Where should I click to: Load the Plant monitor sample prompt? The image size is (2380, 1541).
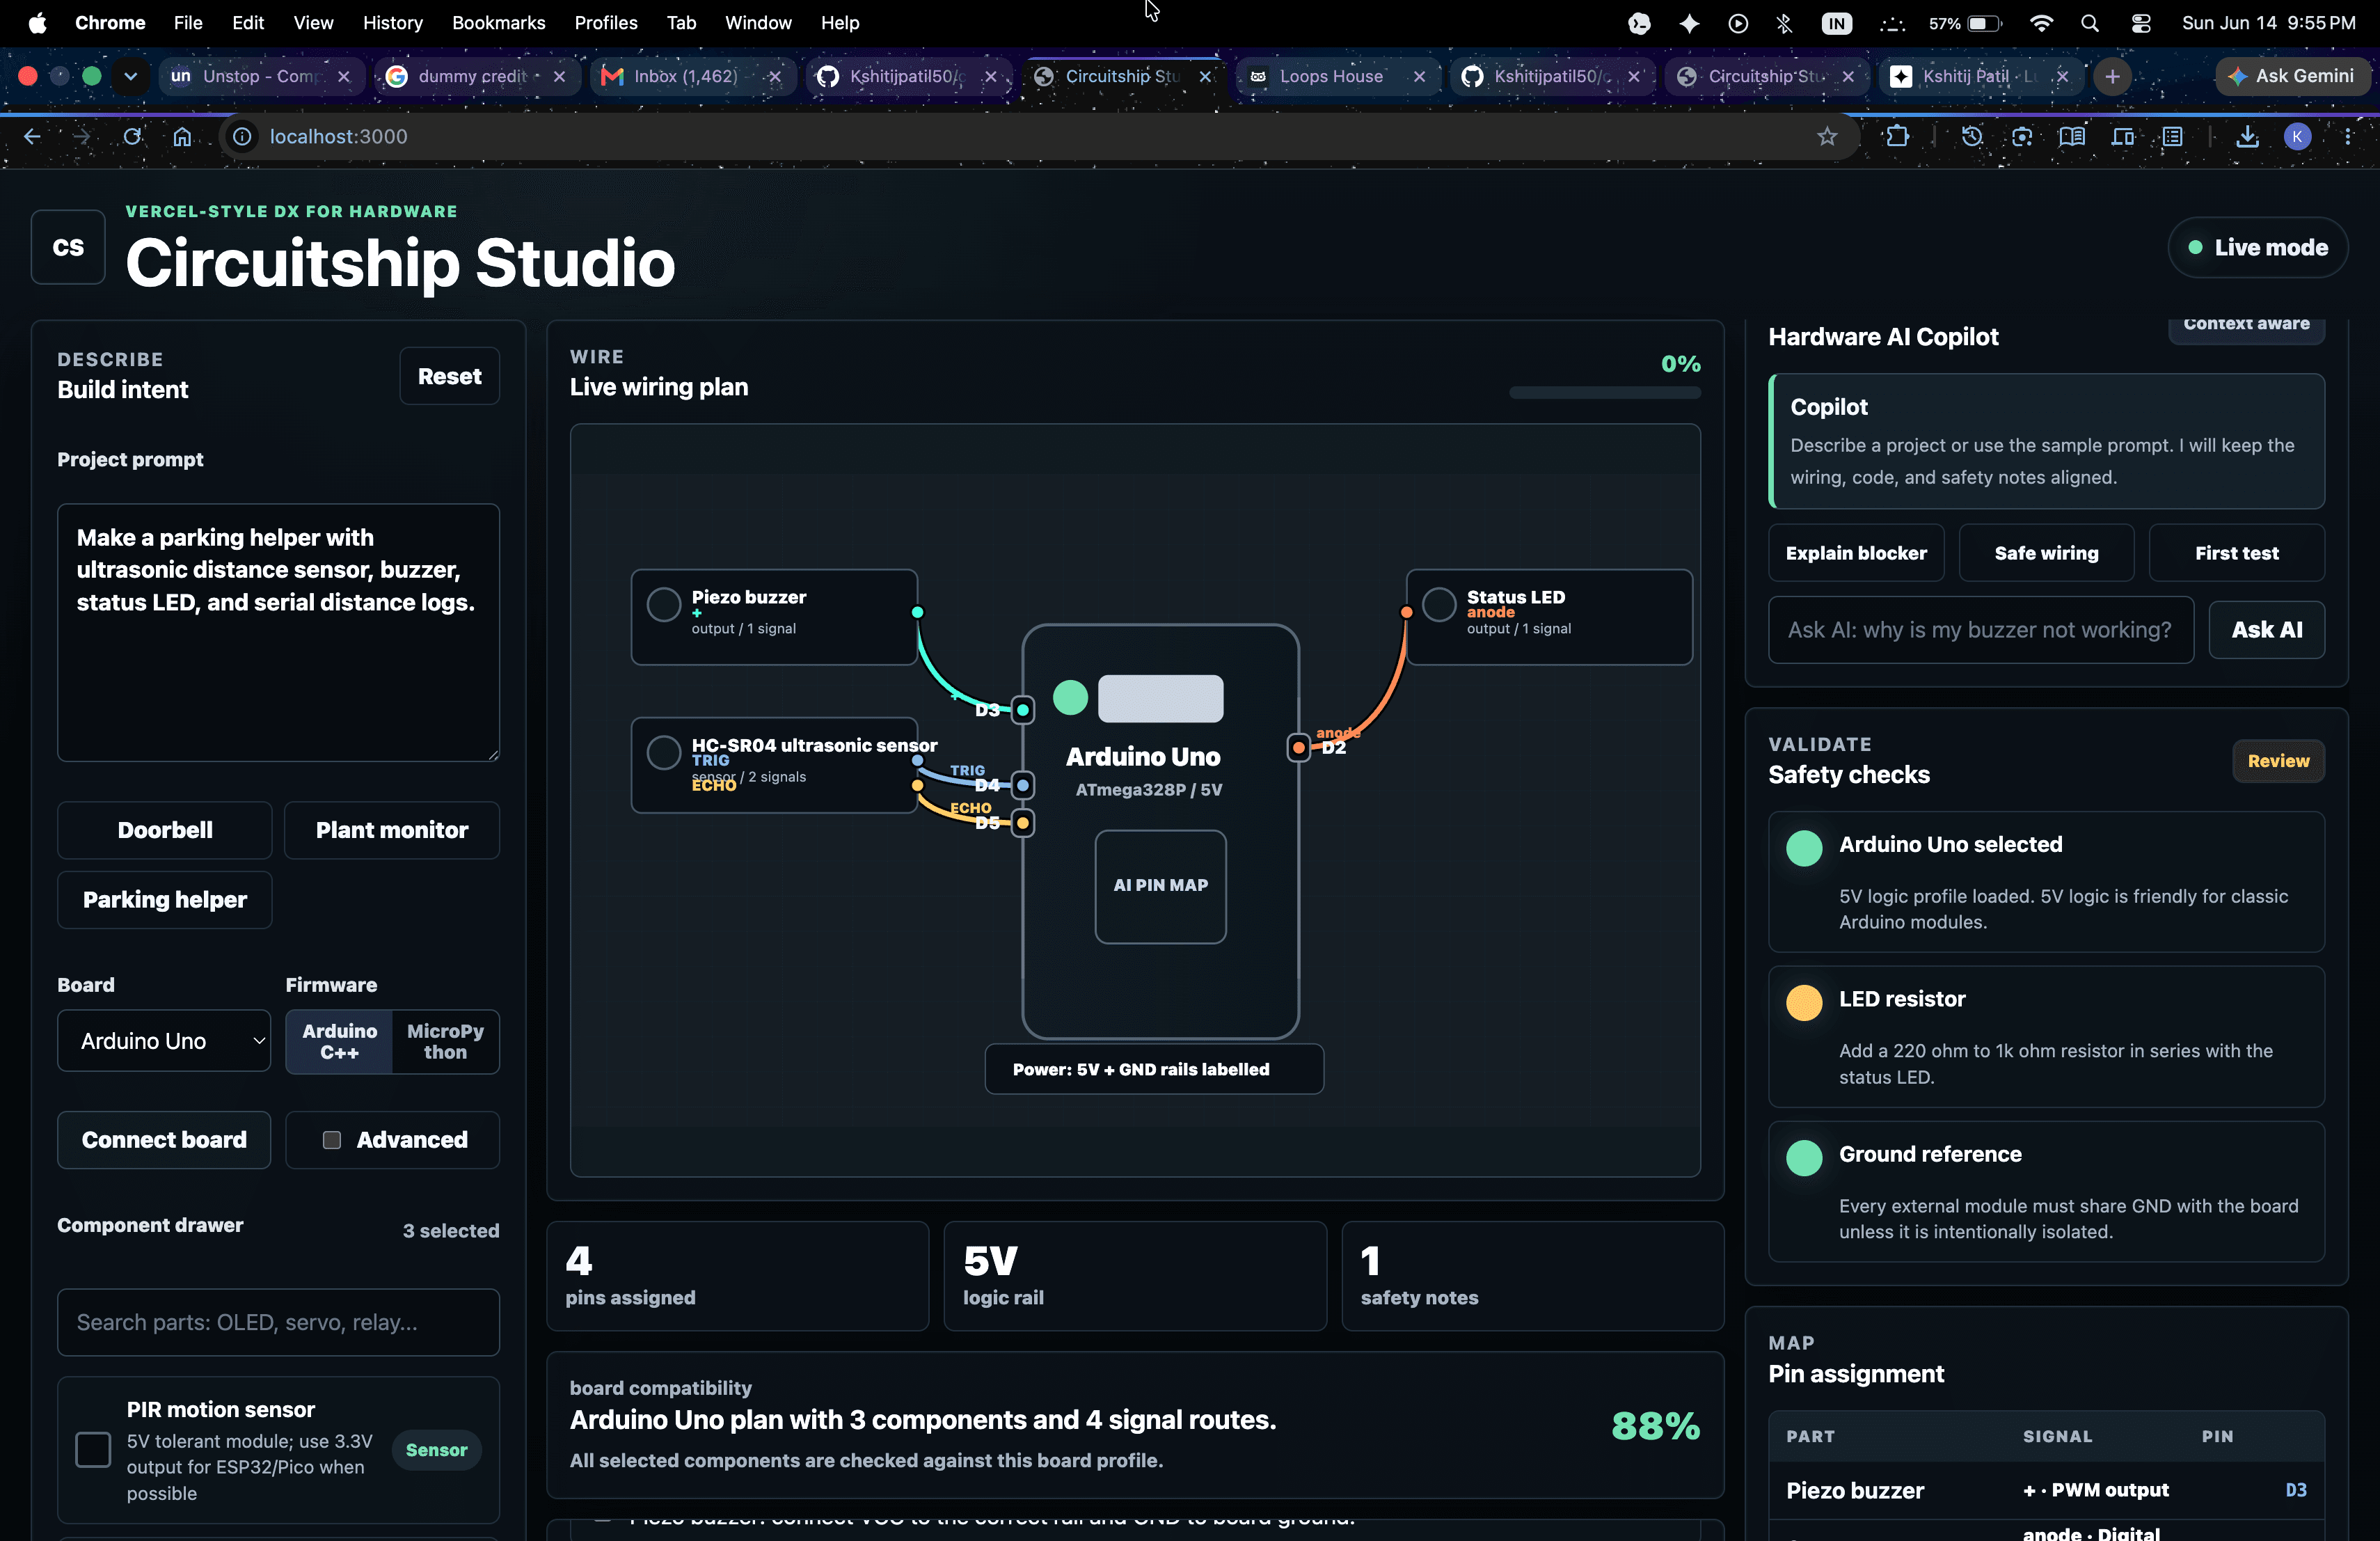coord(392,830)
